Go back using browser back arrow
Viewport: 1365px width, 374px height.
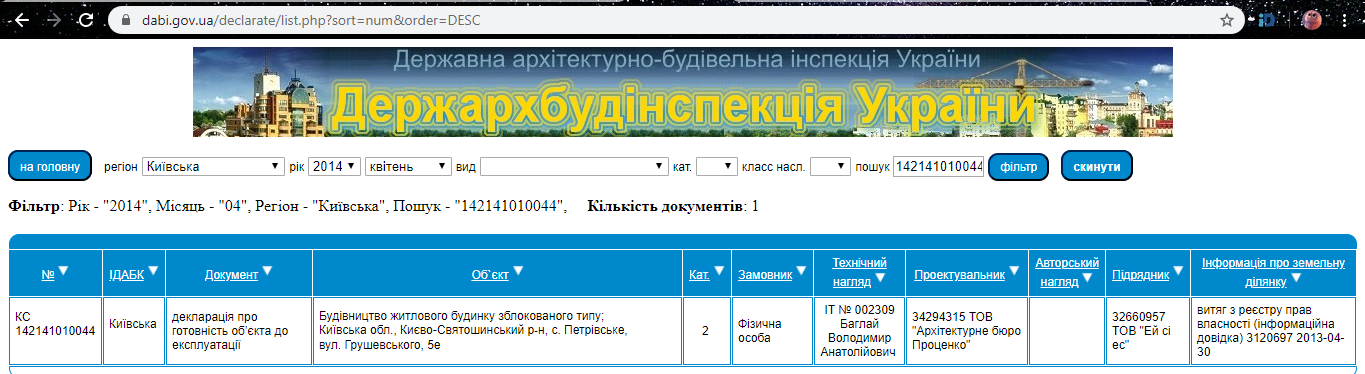(x=22, y=19)
